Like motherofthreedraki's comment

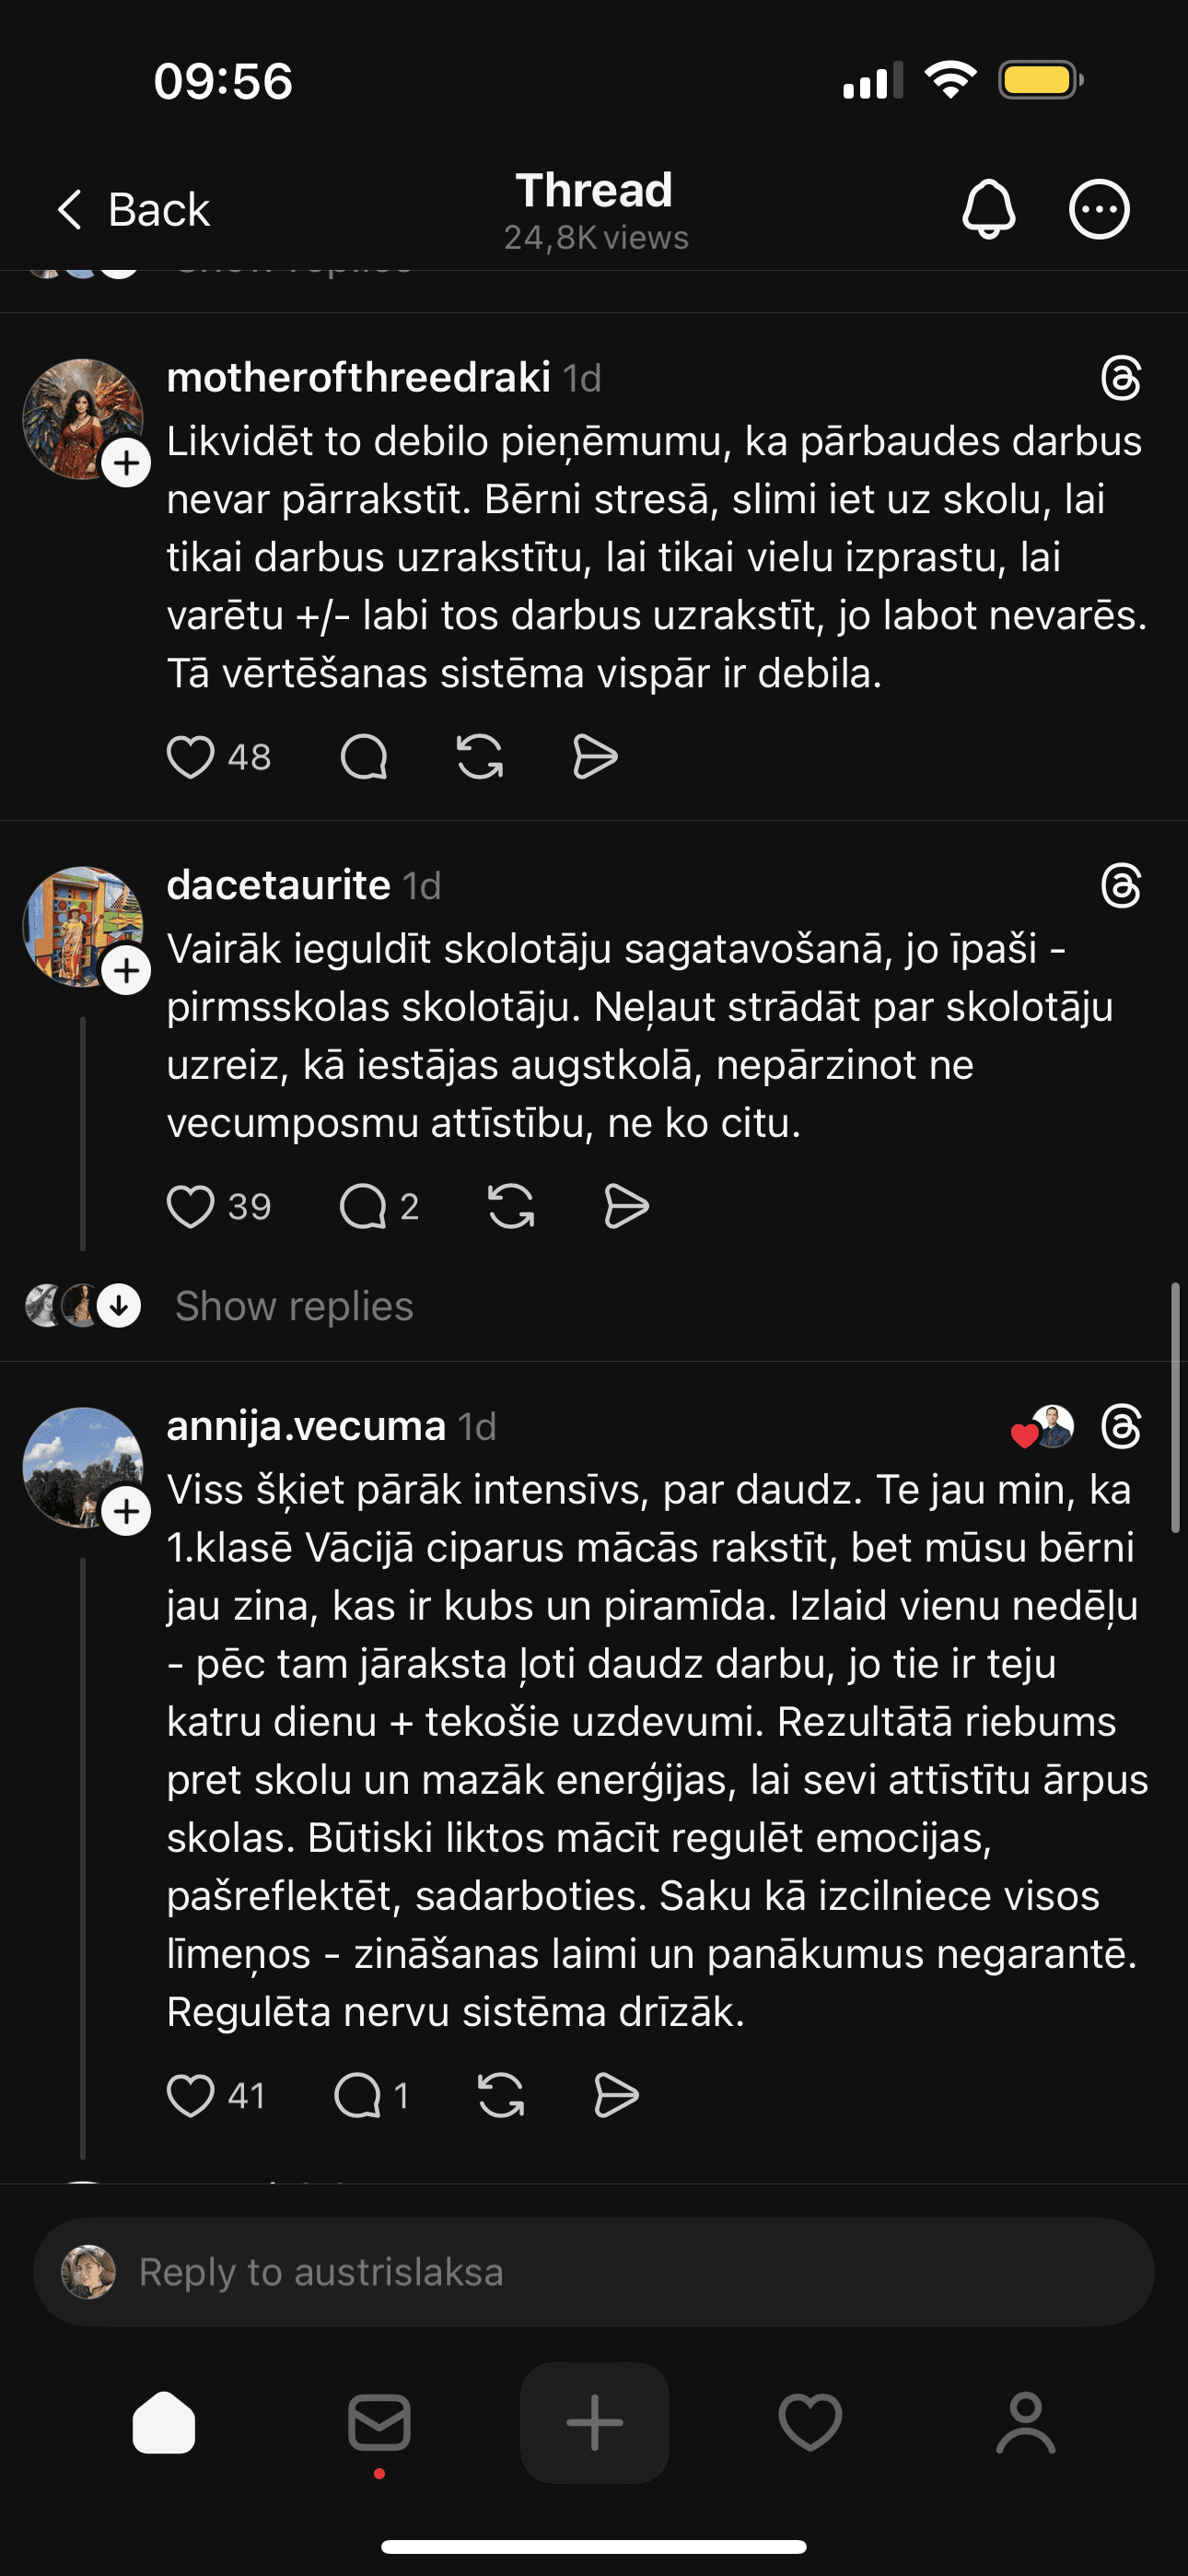click(x=190, y=756)
